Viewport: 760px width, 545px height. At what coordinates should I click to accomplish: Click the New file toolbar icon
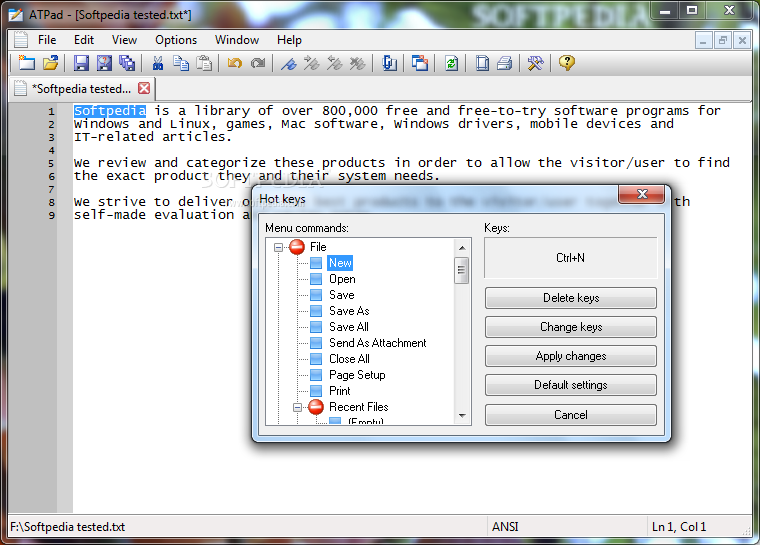(x=27, y=63)
